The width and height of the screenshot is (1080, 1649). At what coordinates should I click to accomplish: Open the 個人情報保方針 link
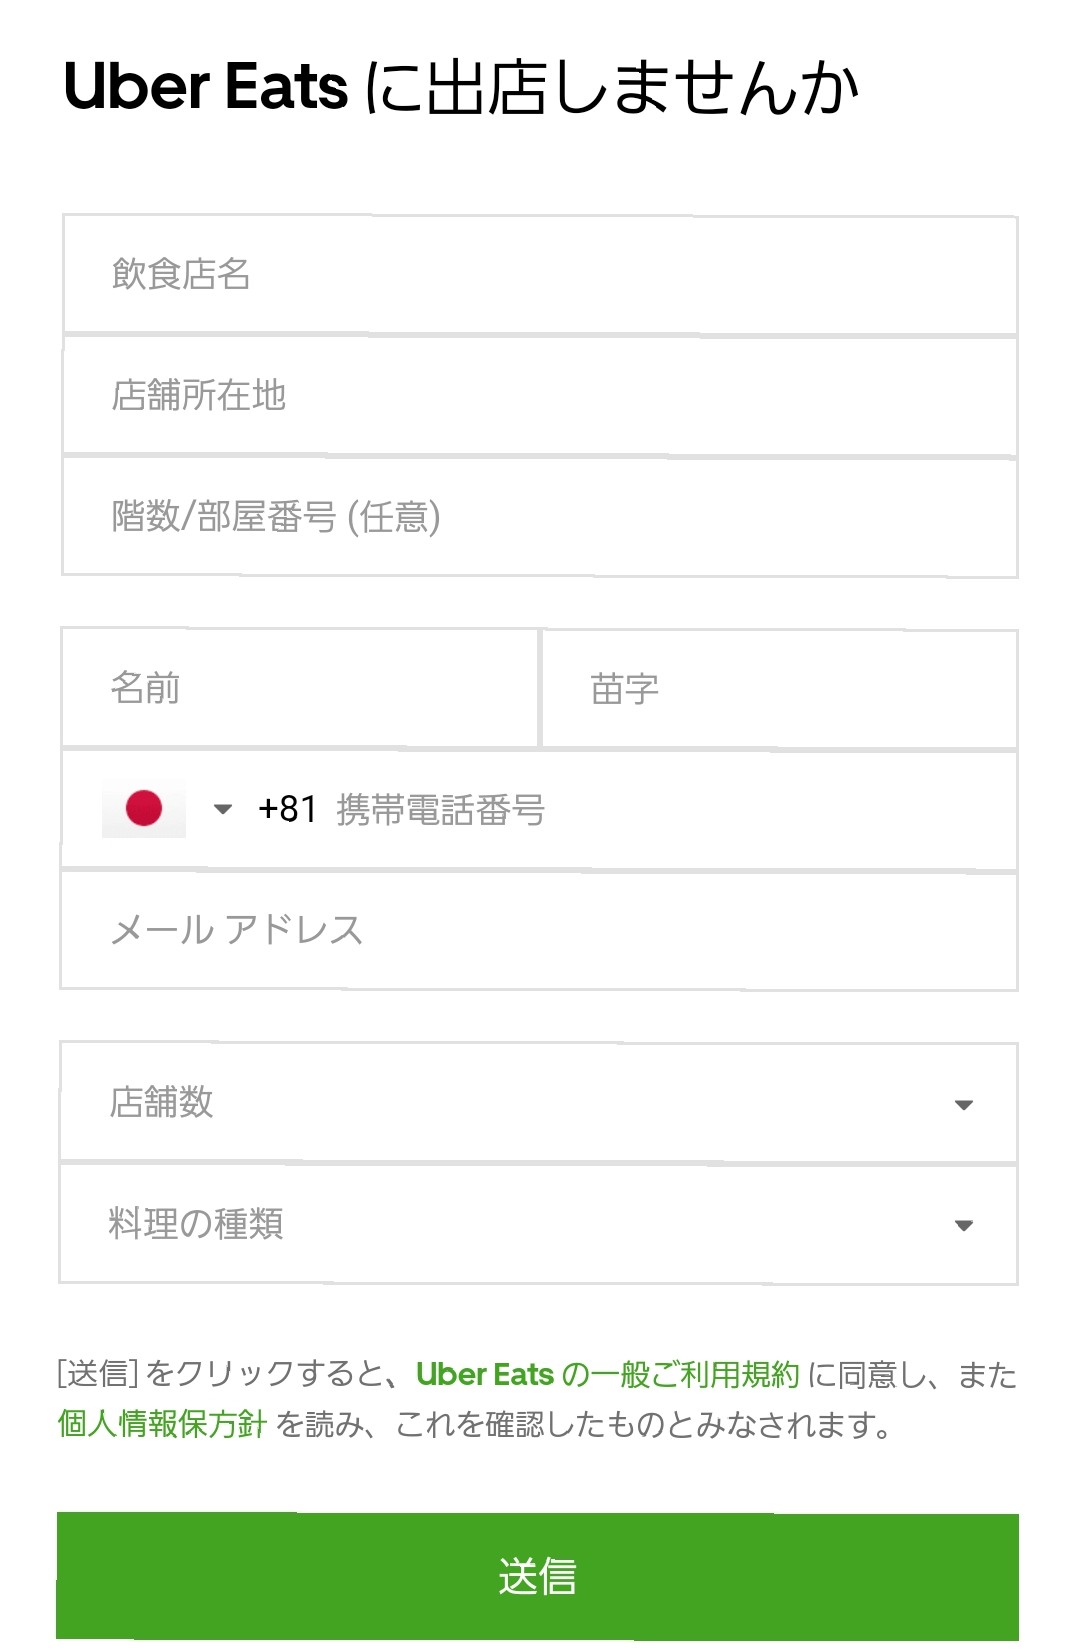162,1424
